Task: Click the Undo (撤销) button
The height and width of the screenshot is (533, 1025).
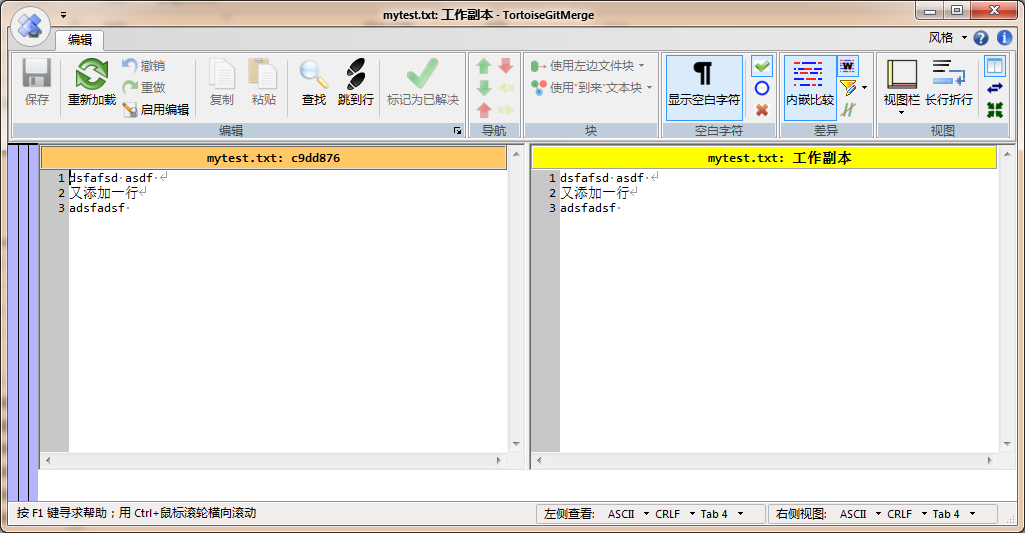Action: tap(144, 65)
